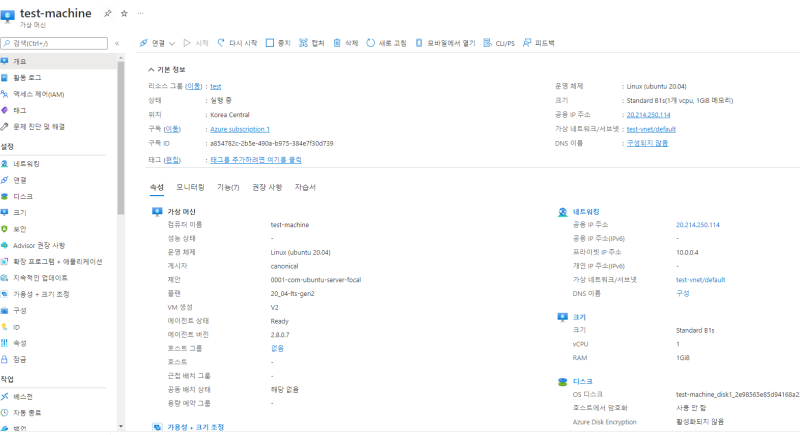
Task: Click the 중지 stop button
Action: click(x=278, y=43)
